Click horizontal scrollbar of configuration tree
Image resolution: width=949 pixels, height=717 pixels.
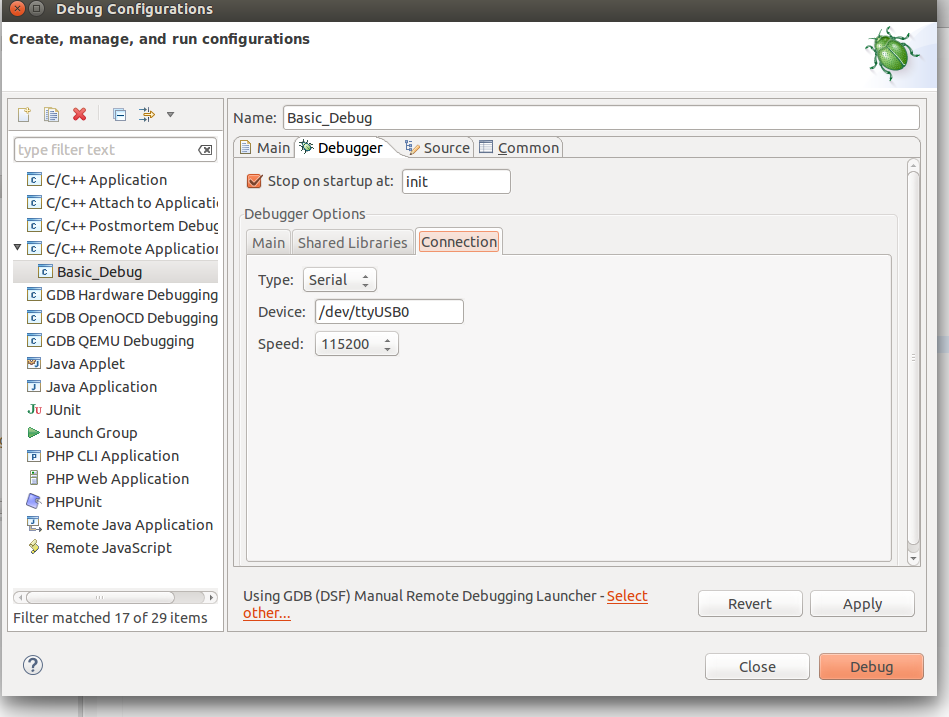(100, 597)
